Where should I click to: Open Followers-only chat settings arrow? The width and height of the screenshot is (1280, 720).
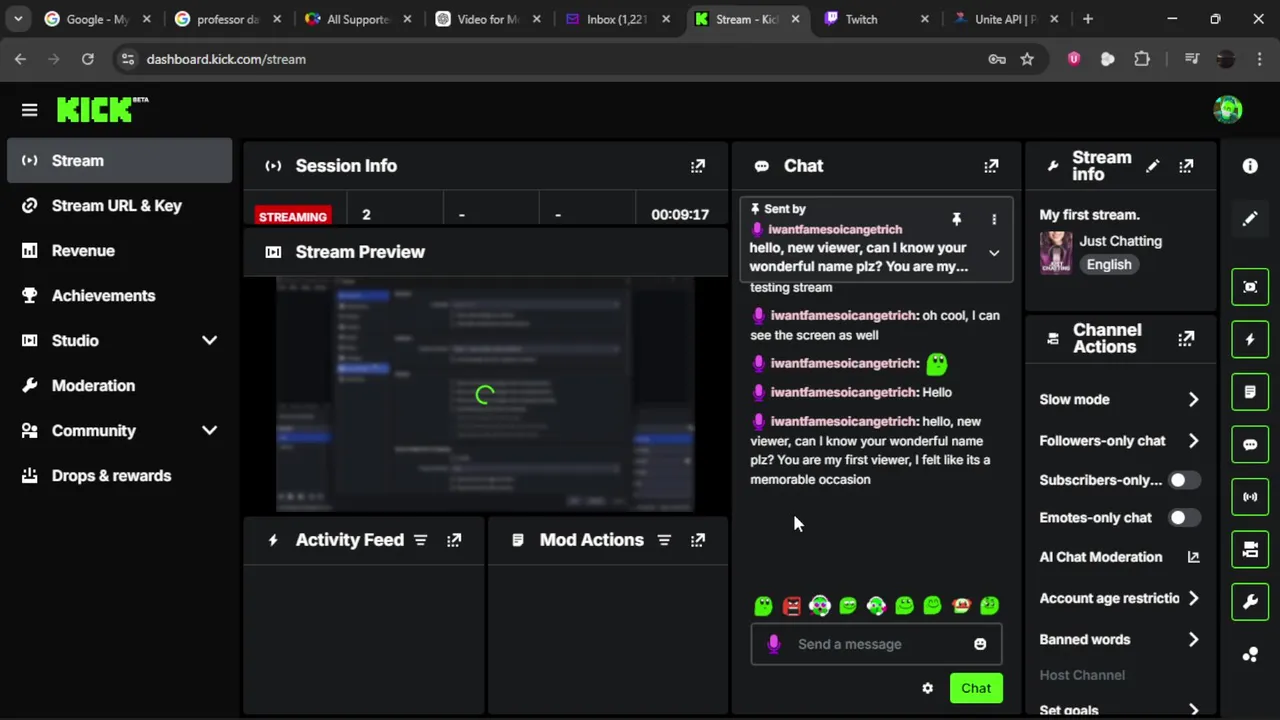pos(1193,441)
